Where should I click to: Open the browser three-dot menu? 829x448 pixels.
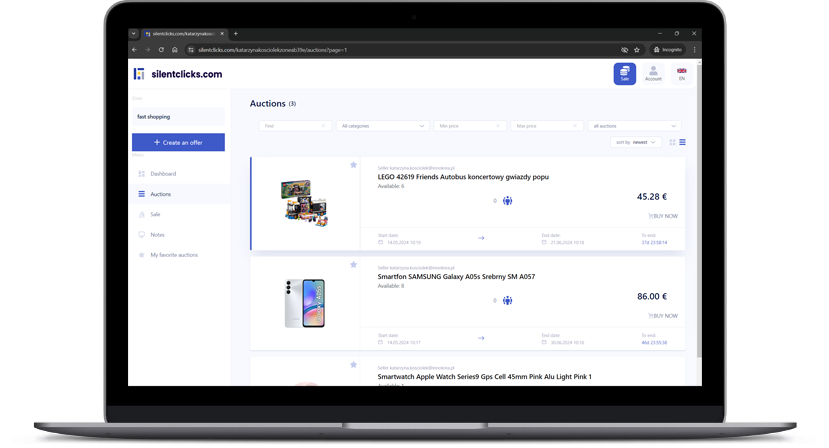[694, 50]
